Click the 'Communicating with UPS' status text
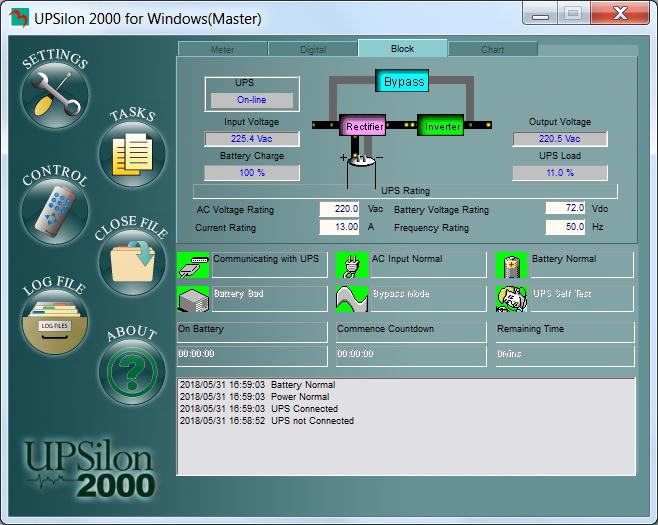 266,259
